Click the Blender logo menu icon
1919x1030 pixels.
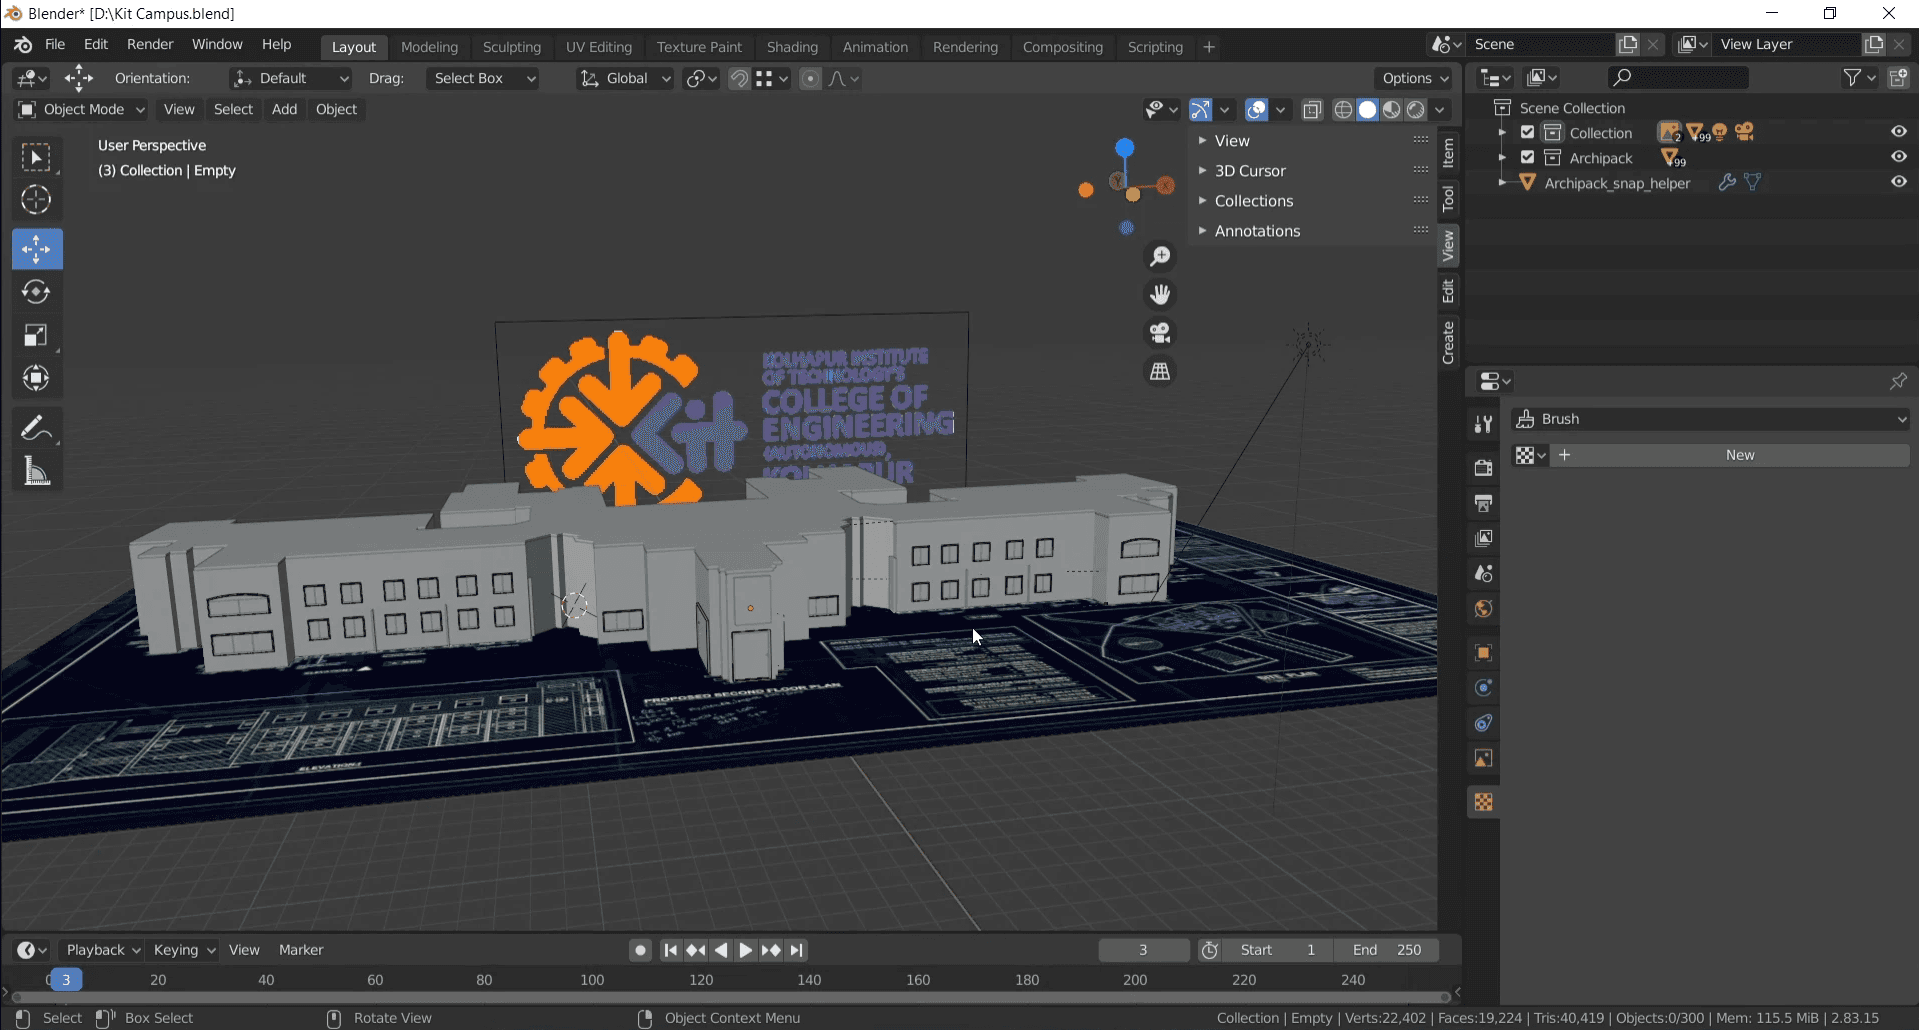coord(23,45)
